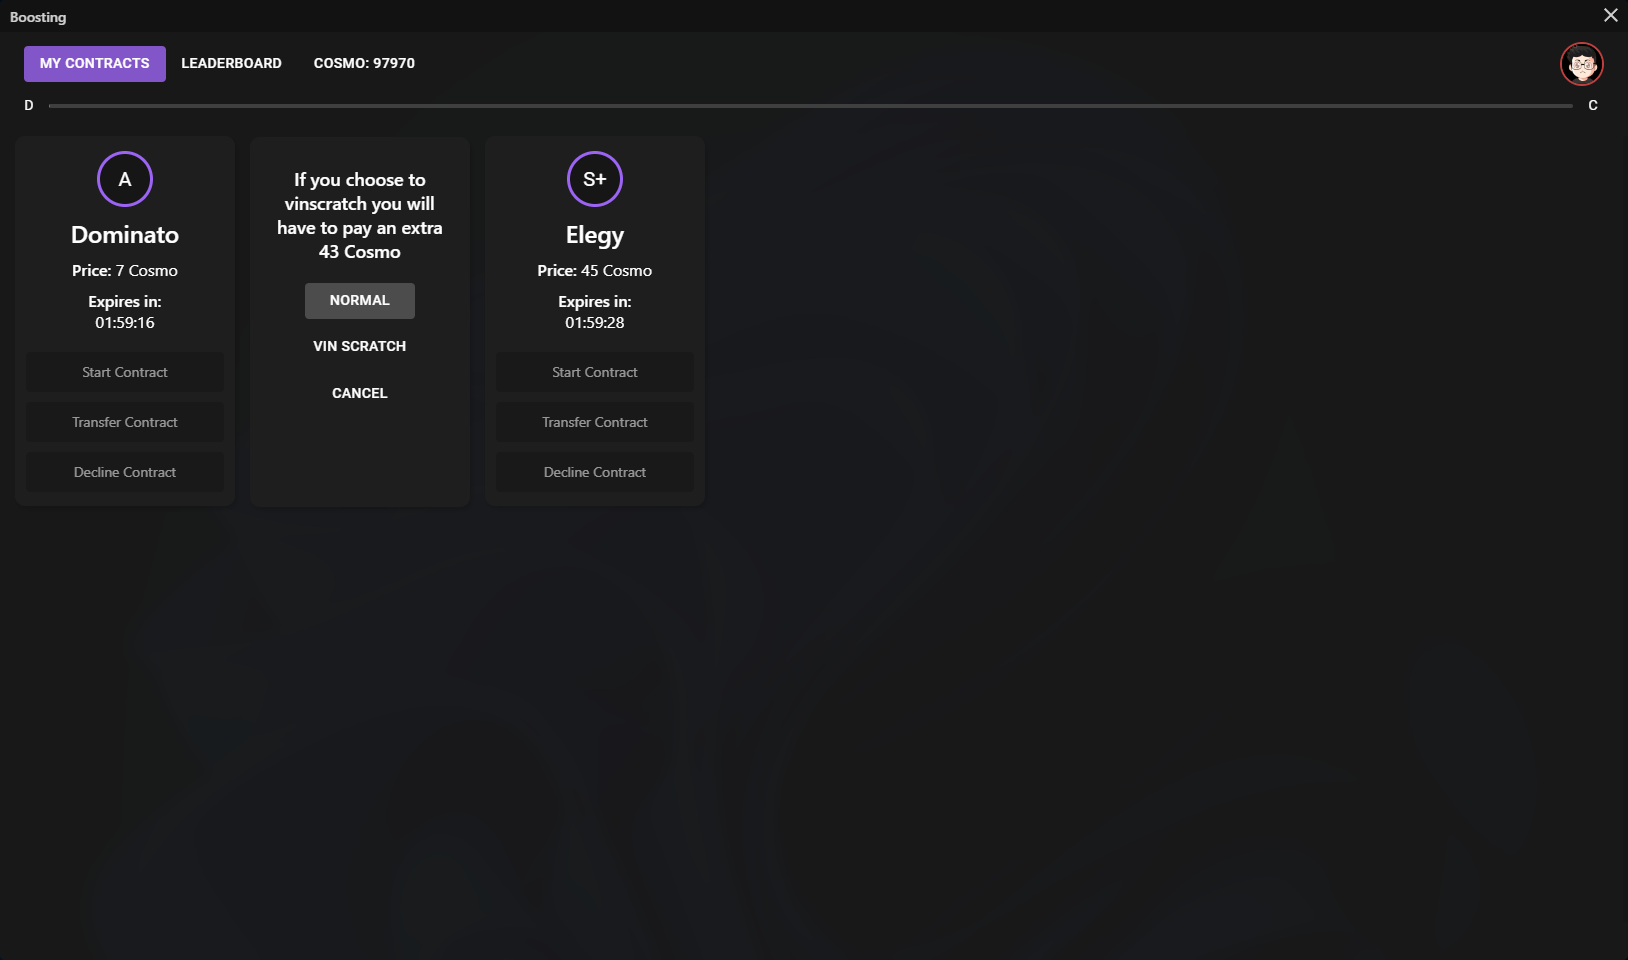Choose the Normal option

(x=360, y=300)
